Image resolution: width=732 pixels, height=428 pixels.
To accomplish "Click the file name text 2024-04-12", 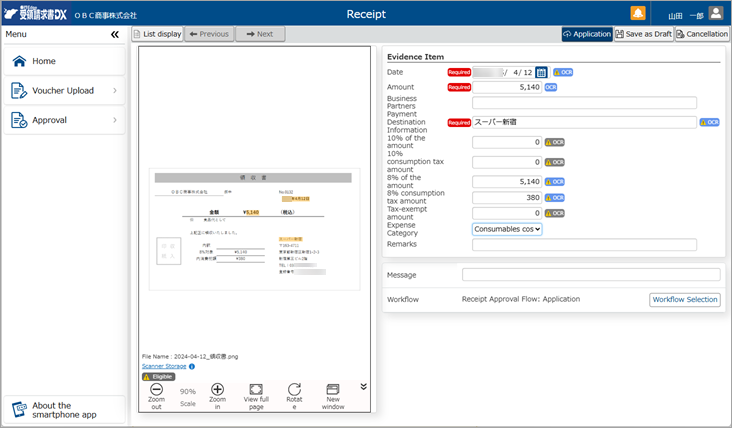I will click(x=206, y=357).
